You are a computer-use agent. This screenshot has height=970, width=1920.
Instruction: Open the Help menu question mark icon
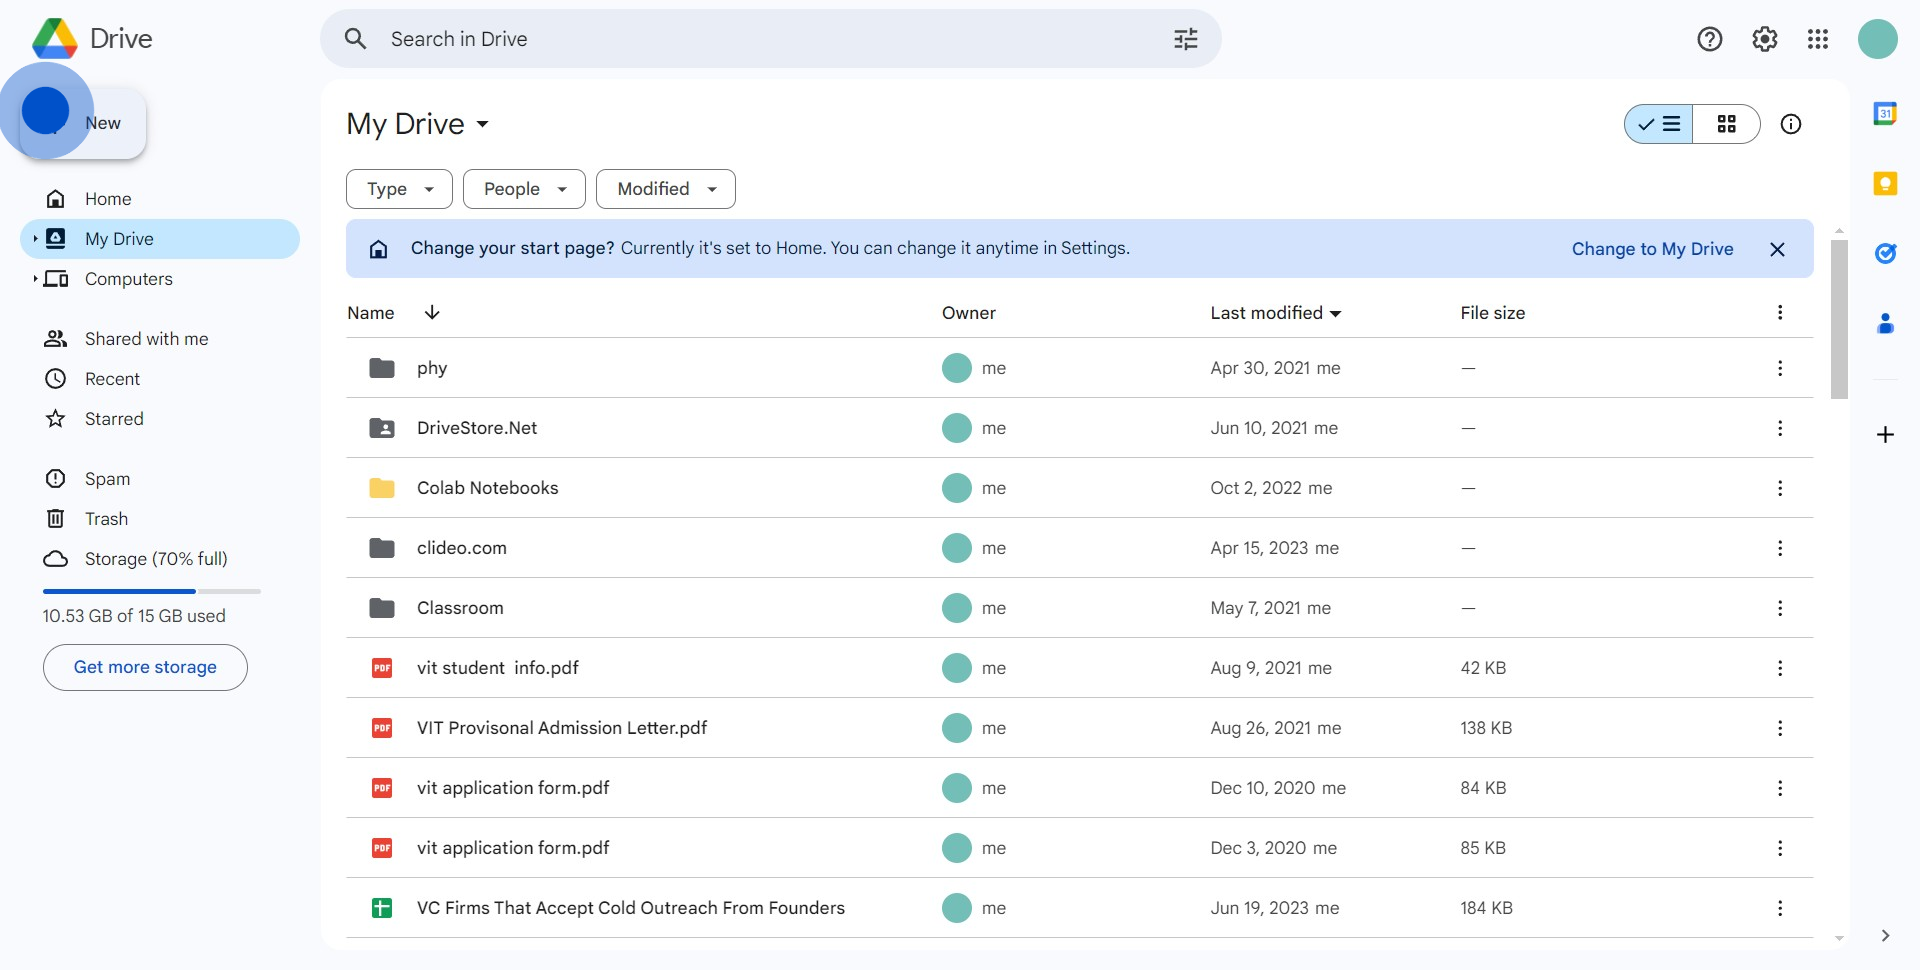point(1710,39)
